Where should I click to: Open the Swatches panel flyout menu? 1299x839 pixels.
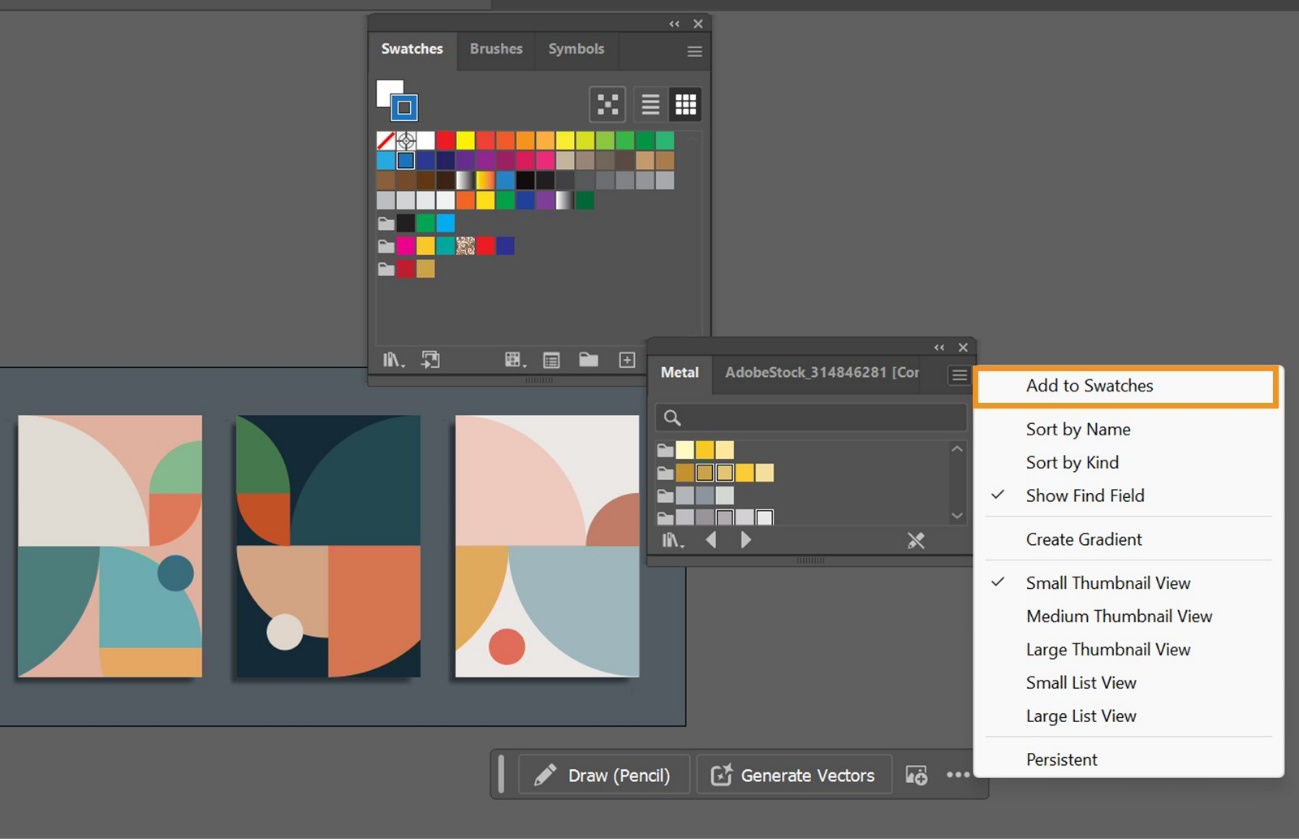coord(694,51)
